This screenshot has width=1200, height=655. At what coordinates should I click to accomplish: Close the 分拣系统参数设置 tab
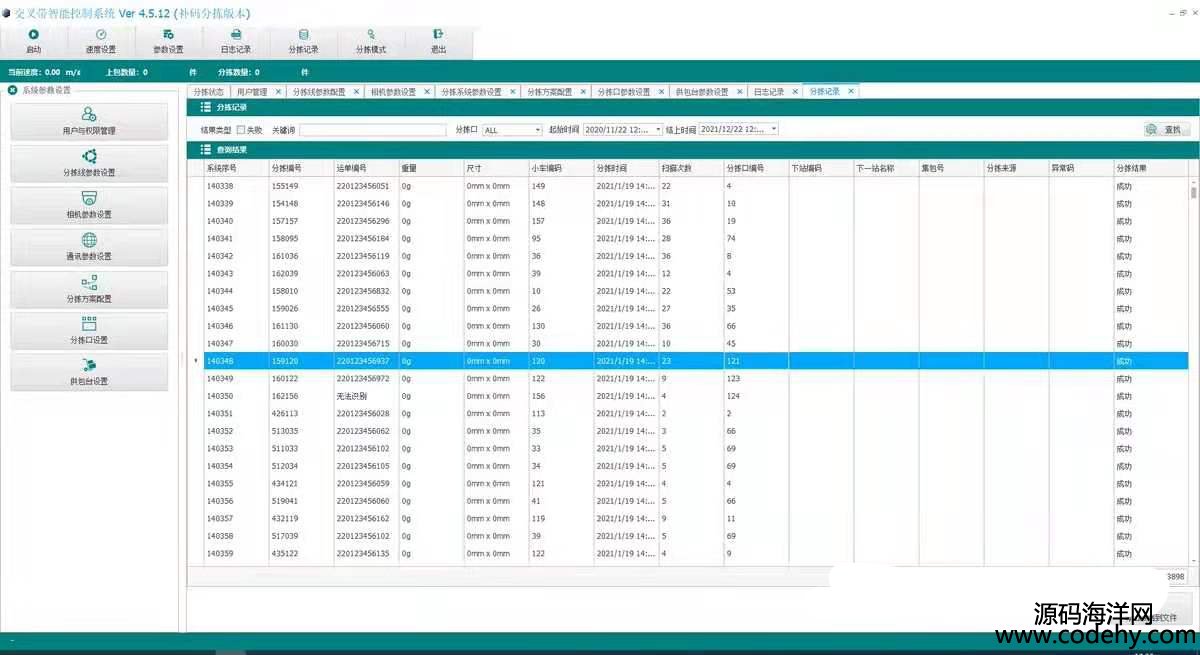click(513, 91)
